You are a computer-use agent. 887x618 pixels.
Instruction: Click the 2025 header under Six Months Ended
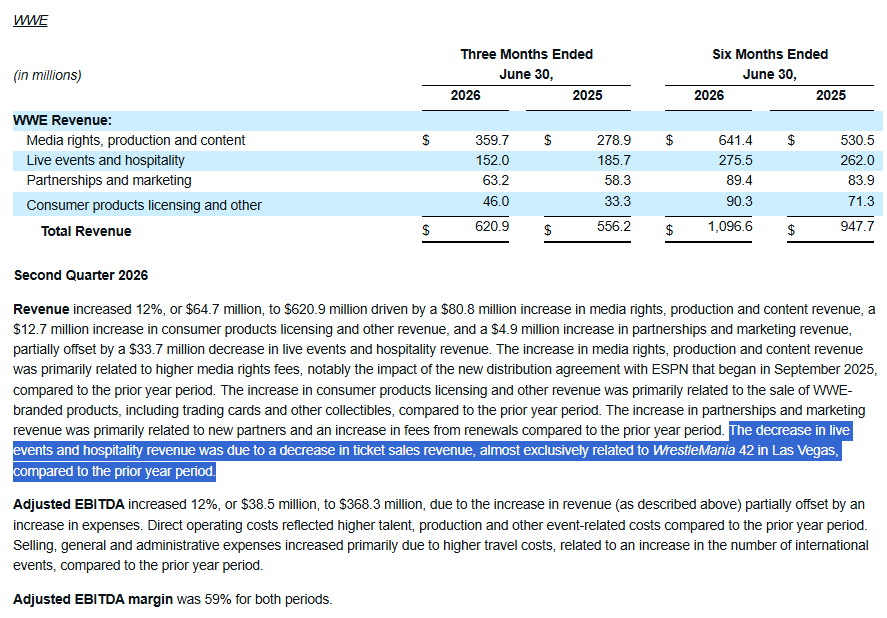tap(831, 95)
